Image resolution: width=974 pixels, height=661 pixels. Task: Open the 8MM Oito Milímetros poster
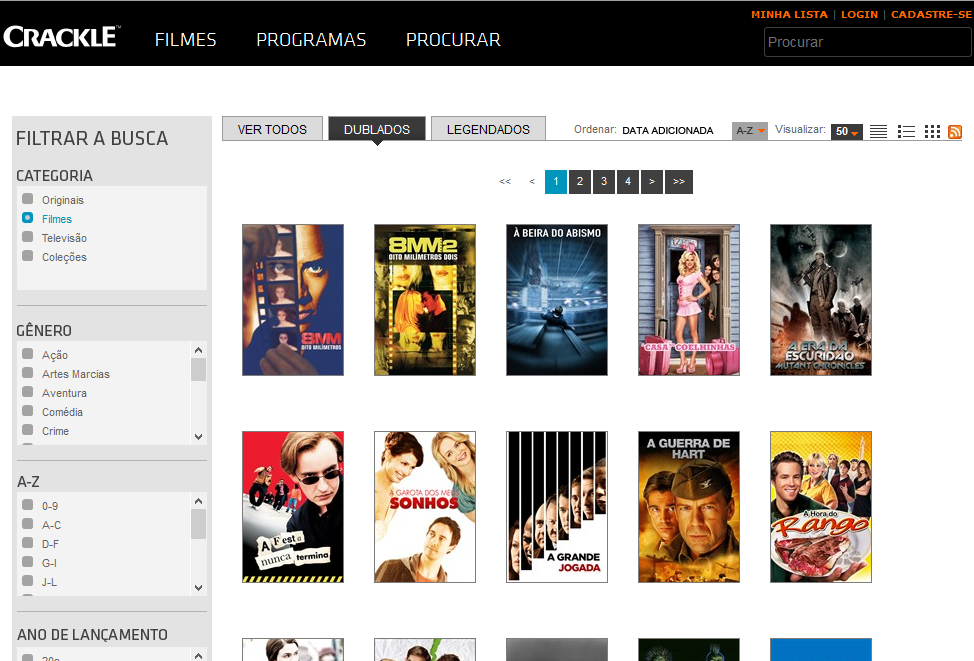(293, 300)
